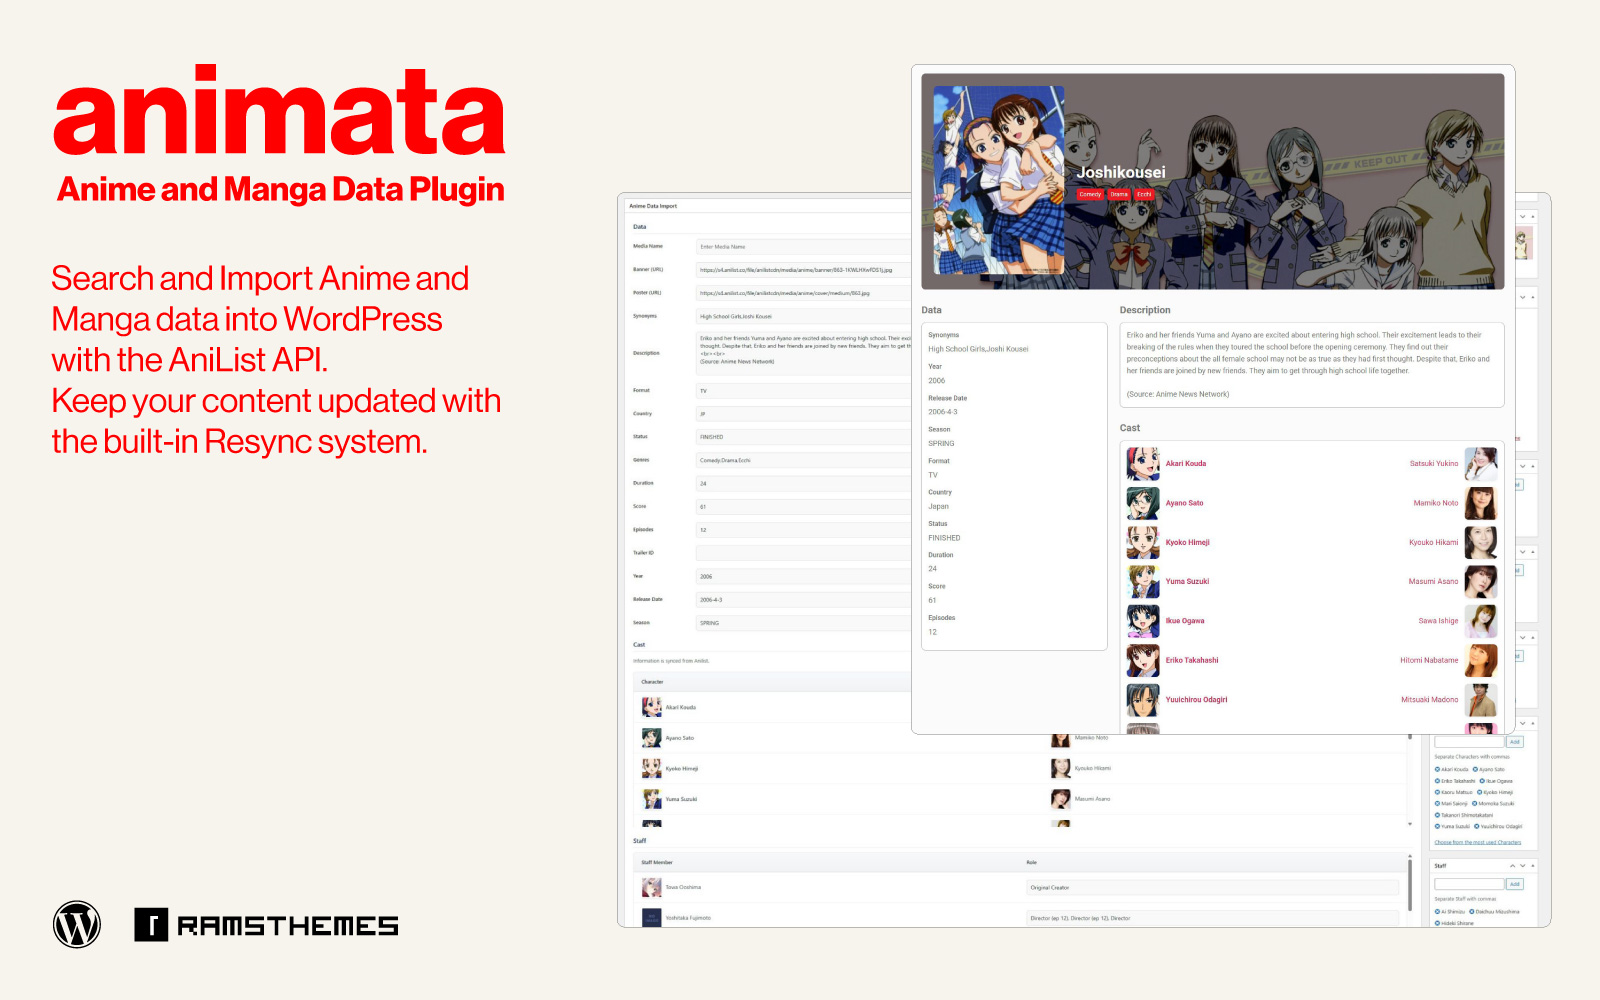The height and width of the screenshot is (1000, 1600).
Task: Remove the Ikue Ogawa character tag
Action: tap(1482, 781)
